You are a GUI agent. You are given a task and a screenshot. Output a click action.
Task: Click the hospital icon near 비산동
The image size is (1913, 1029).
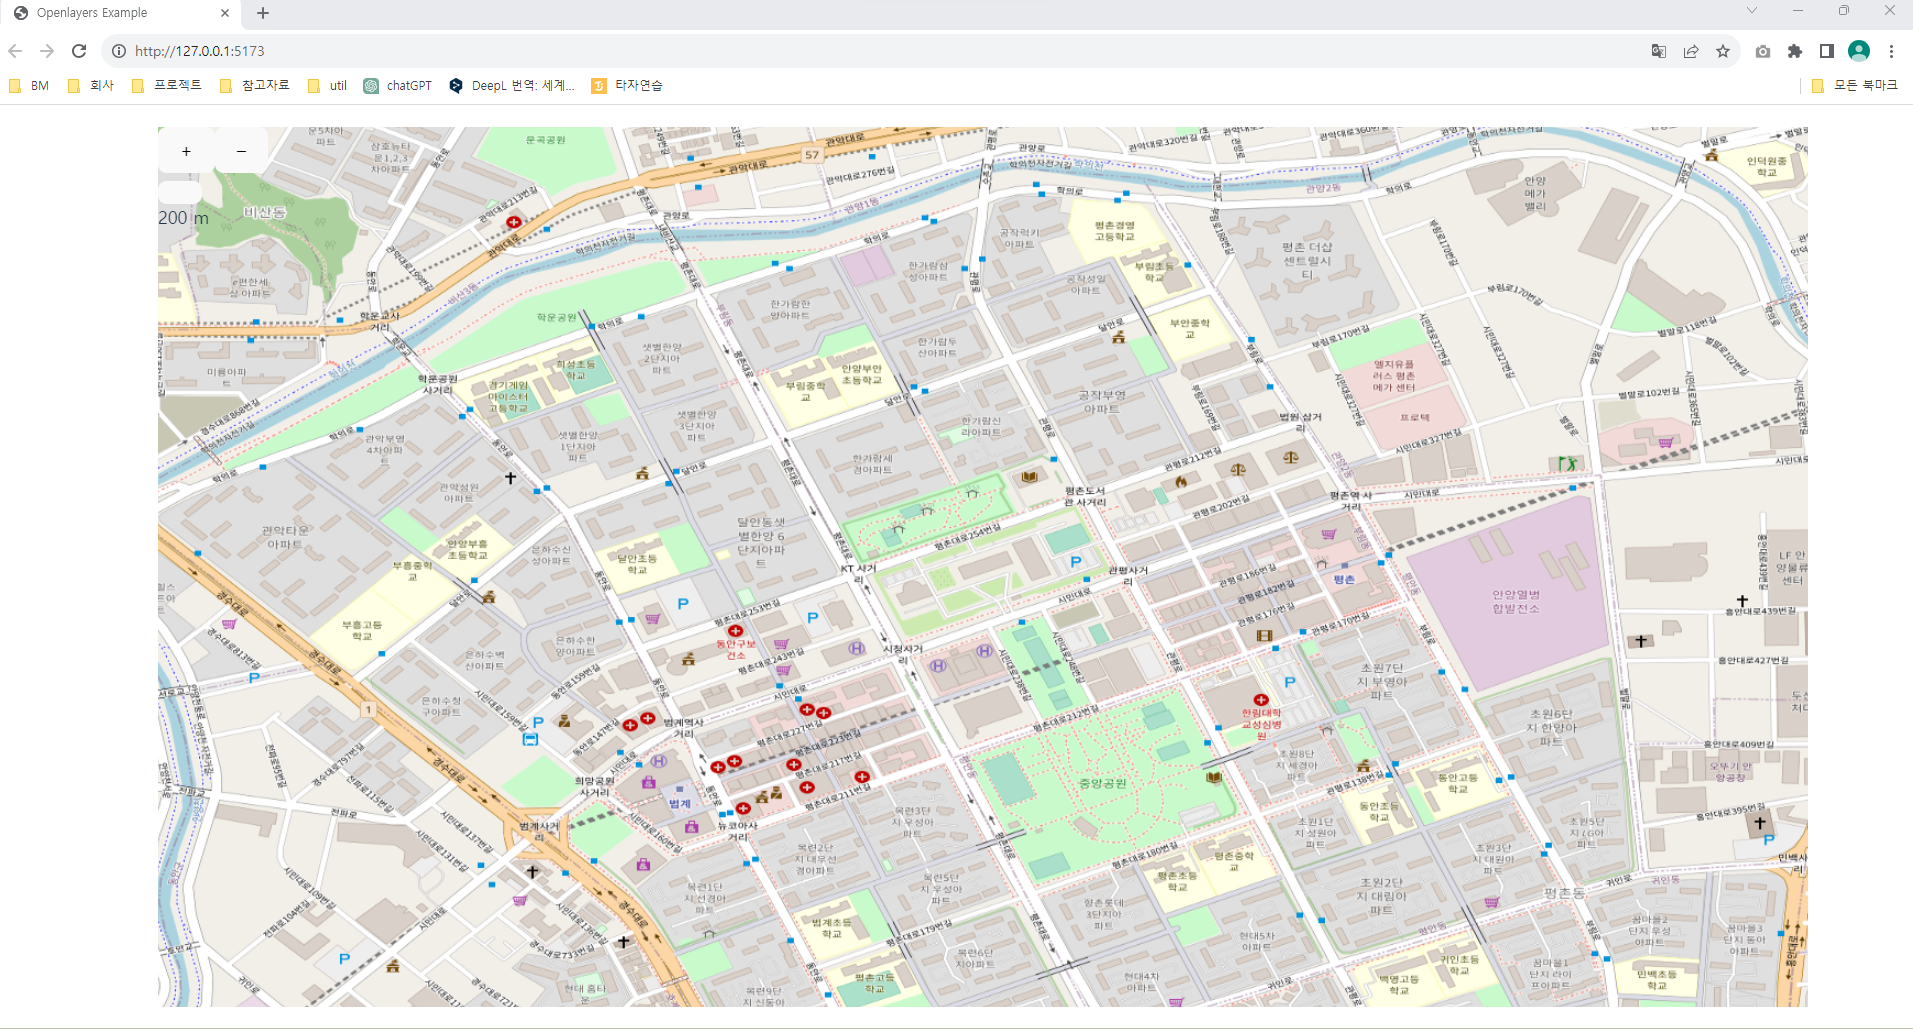tap(514, 222)
